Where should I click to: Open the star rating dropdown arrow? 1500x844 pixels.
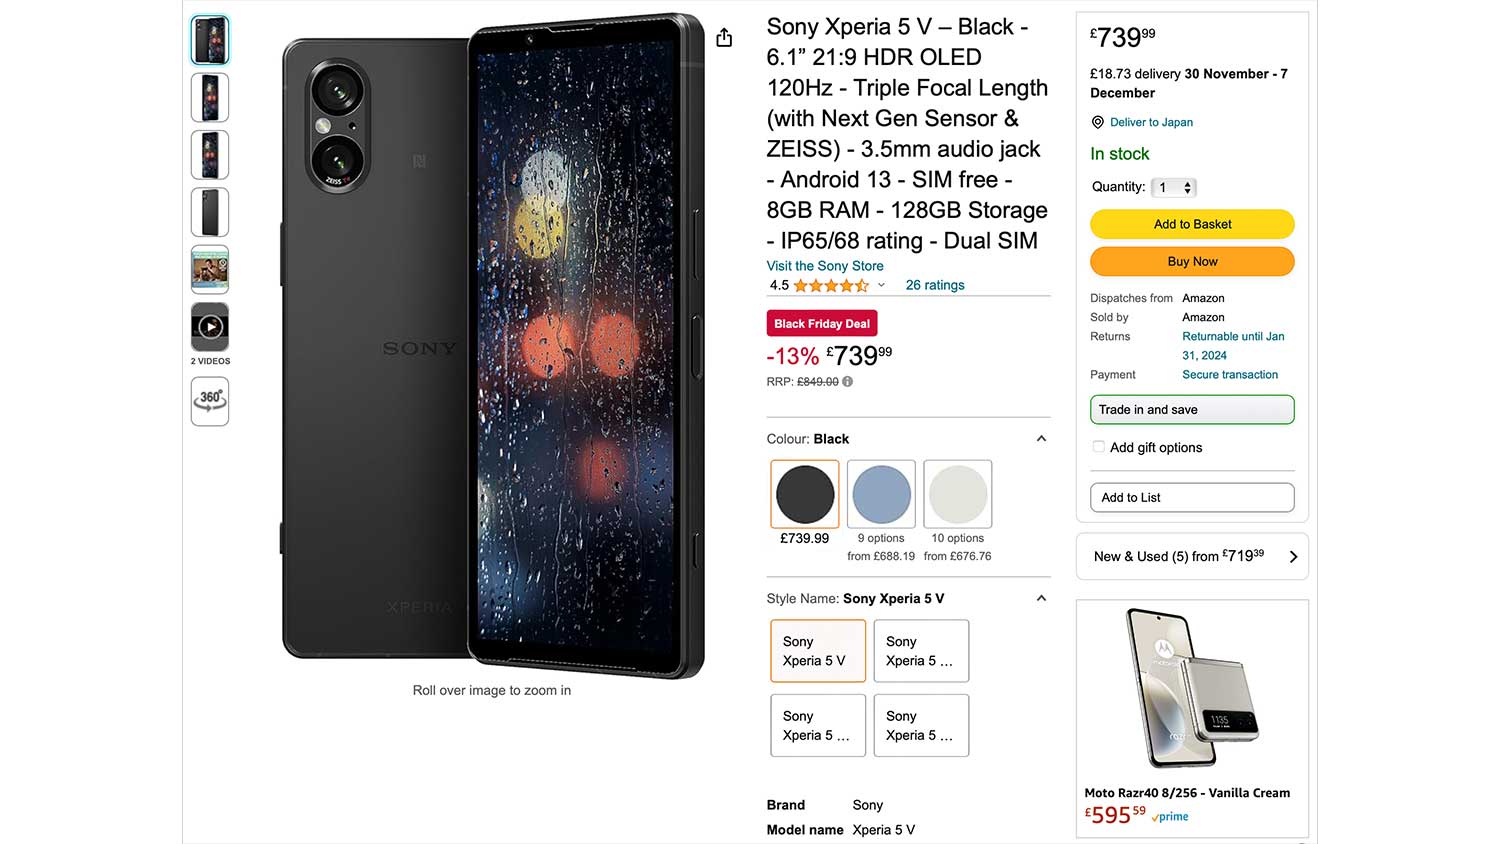point(881,285)
